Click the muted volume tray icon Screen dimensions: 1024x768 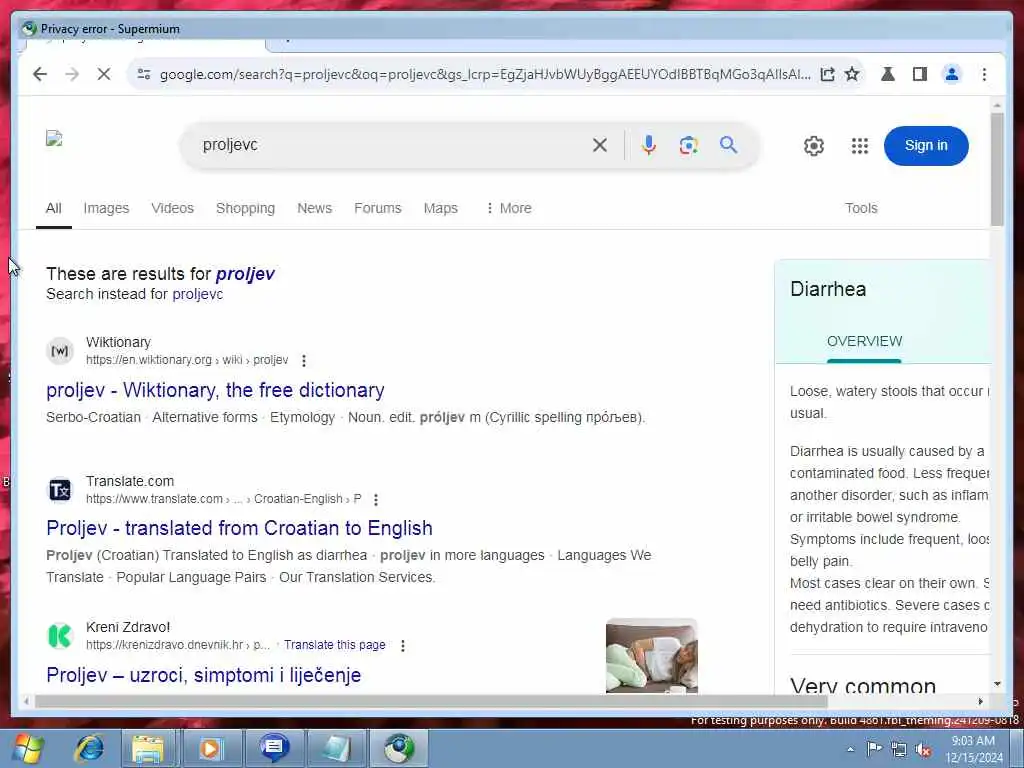(x=923, y=750)
